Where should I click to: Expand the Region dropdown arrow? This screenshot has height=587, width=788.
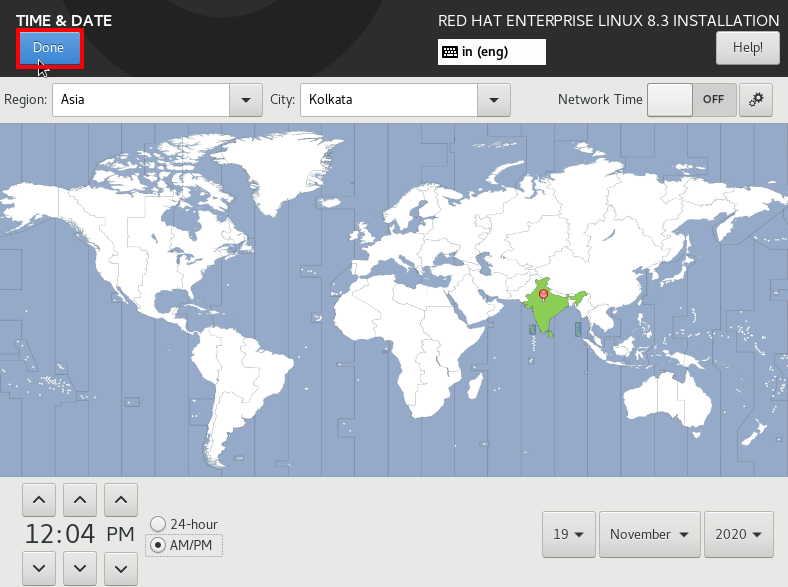coord(246,100)
